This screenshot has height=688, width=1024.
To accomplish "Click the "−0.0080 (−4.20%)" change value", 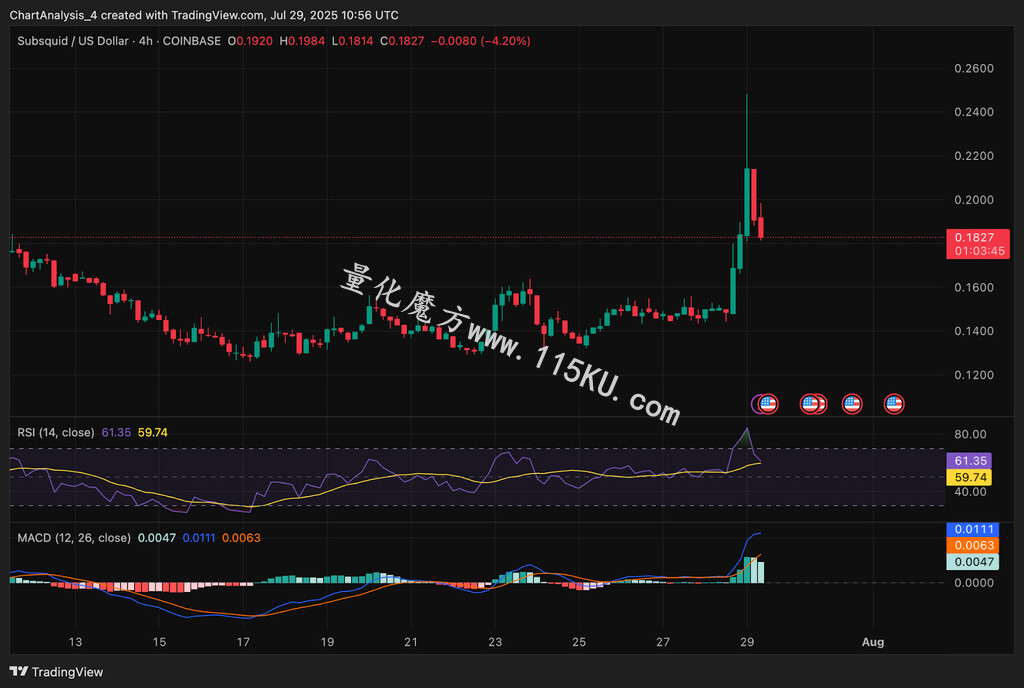I will (481, 40).
